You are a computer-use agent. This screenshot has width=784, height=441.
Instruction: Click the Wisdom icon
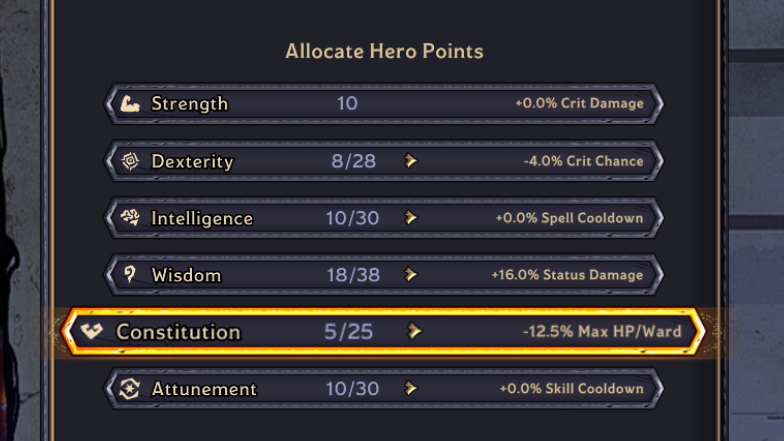point(130,274)
